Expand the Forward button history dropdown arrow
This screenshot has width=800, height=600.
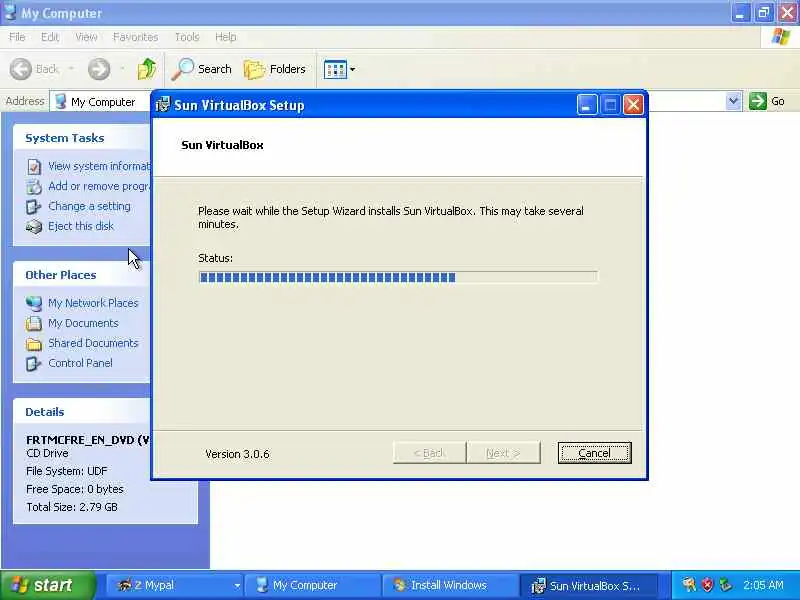tap(122, 69)
